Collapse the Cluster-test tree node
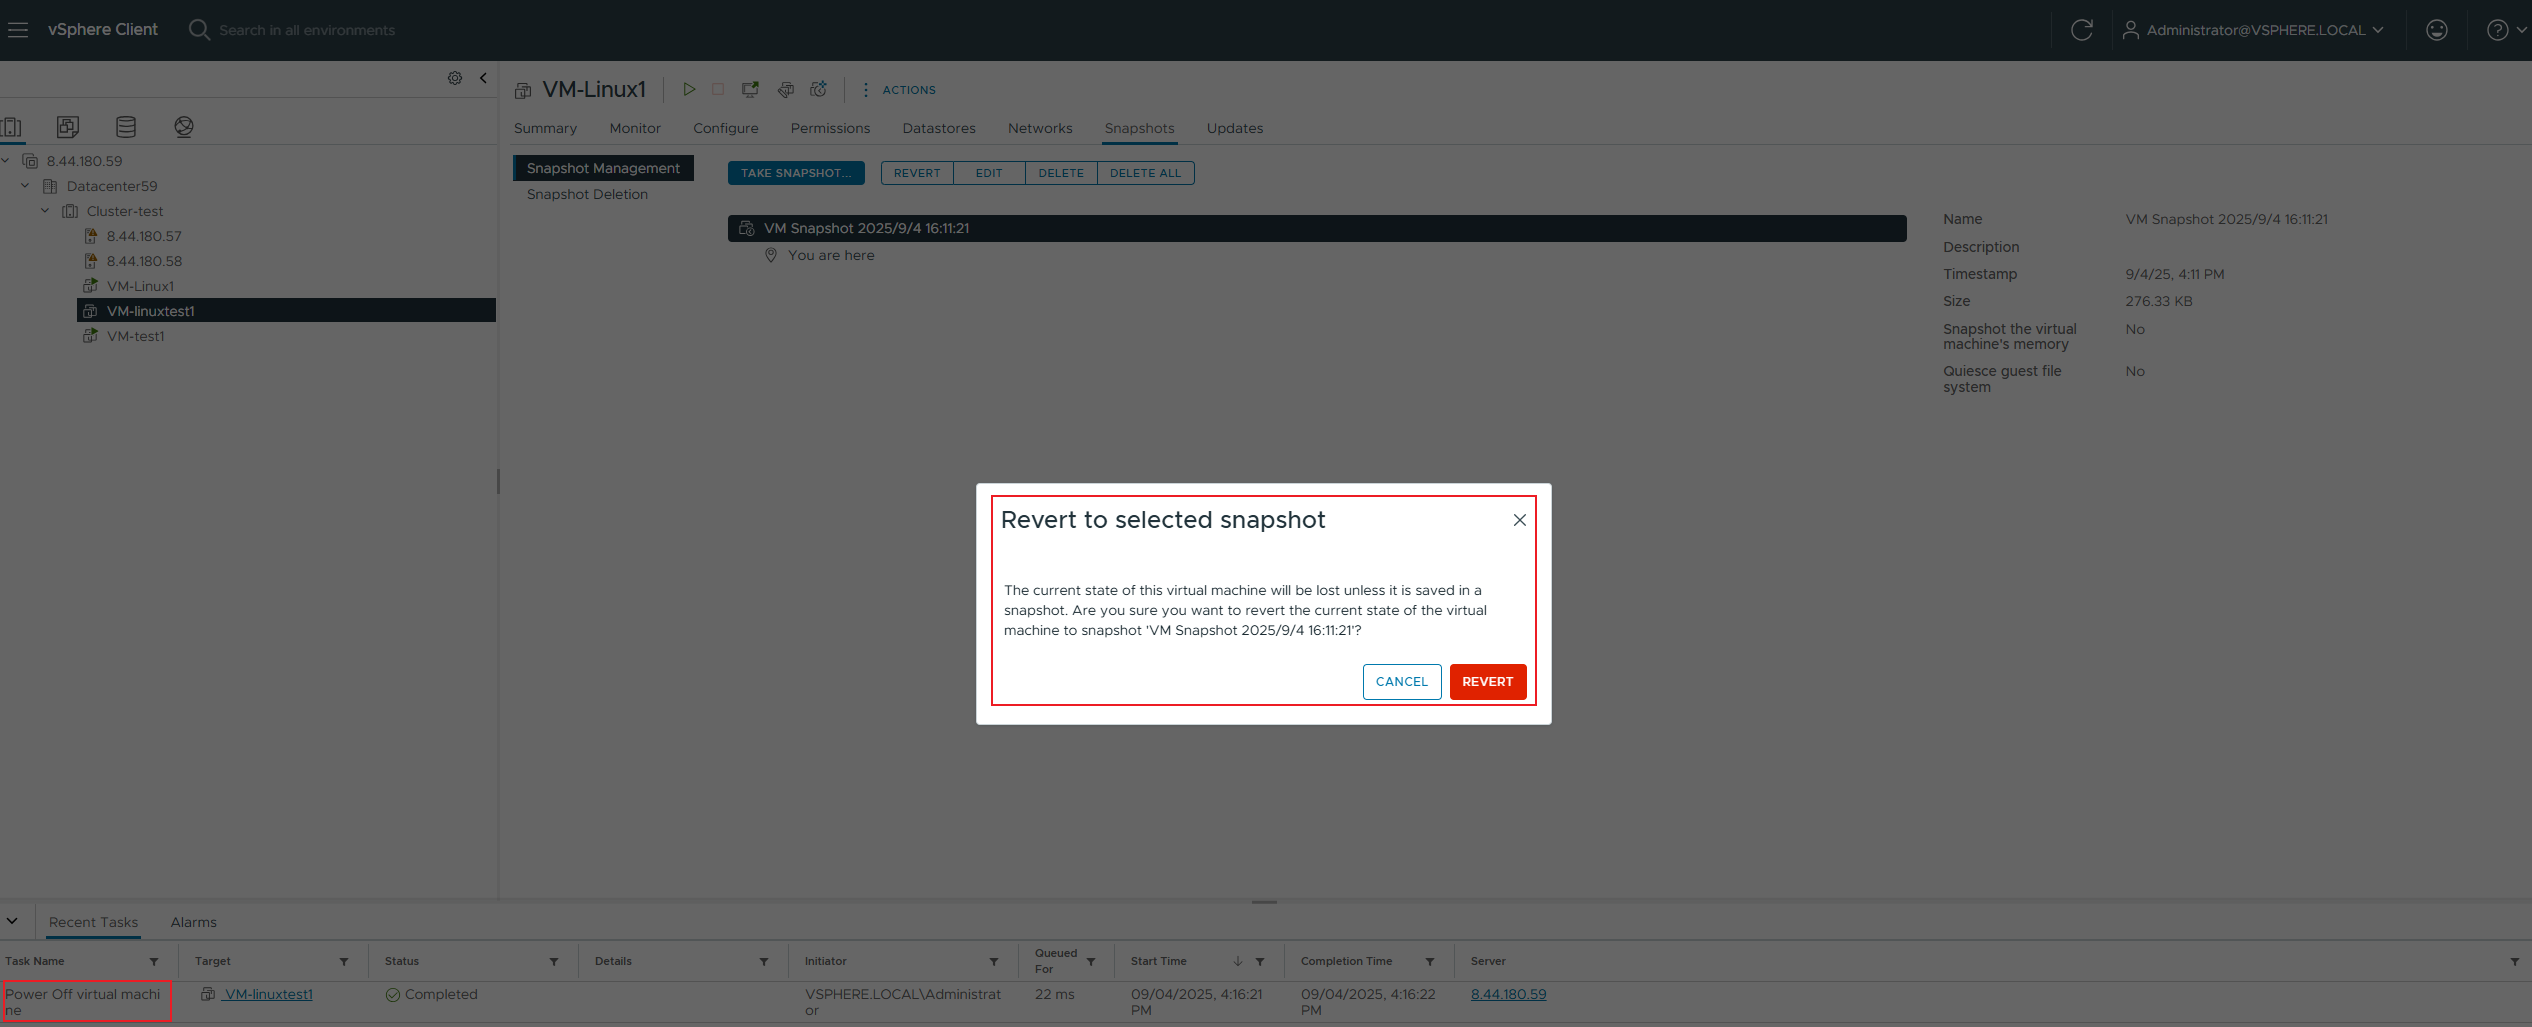2532x1027 pixels. [45, 210]
